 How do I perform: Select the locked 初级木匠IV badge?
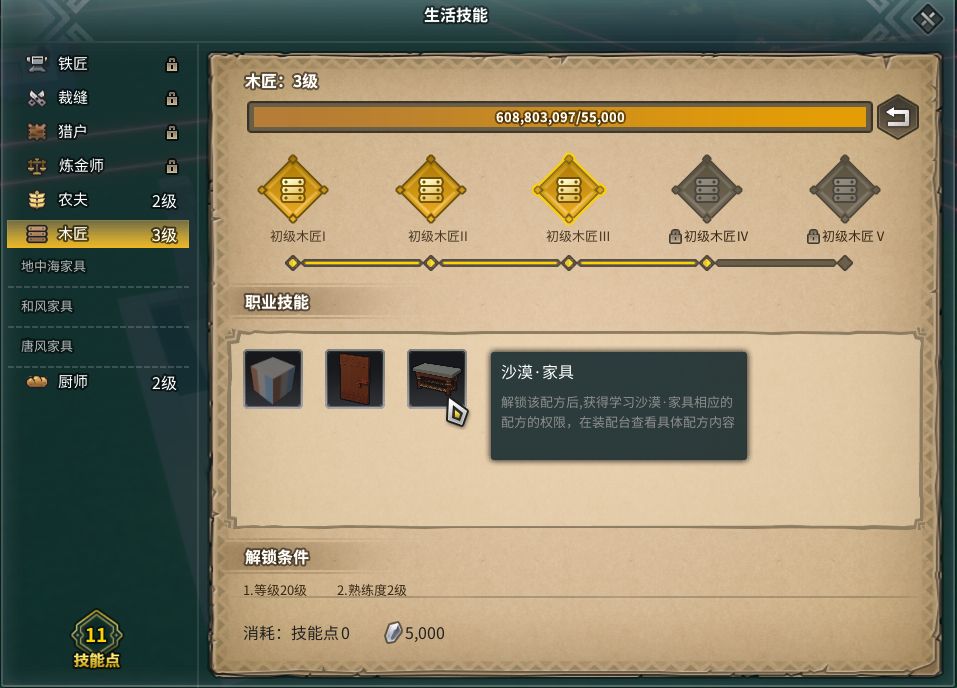point(707,189)
